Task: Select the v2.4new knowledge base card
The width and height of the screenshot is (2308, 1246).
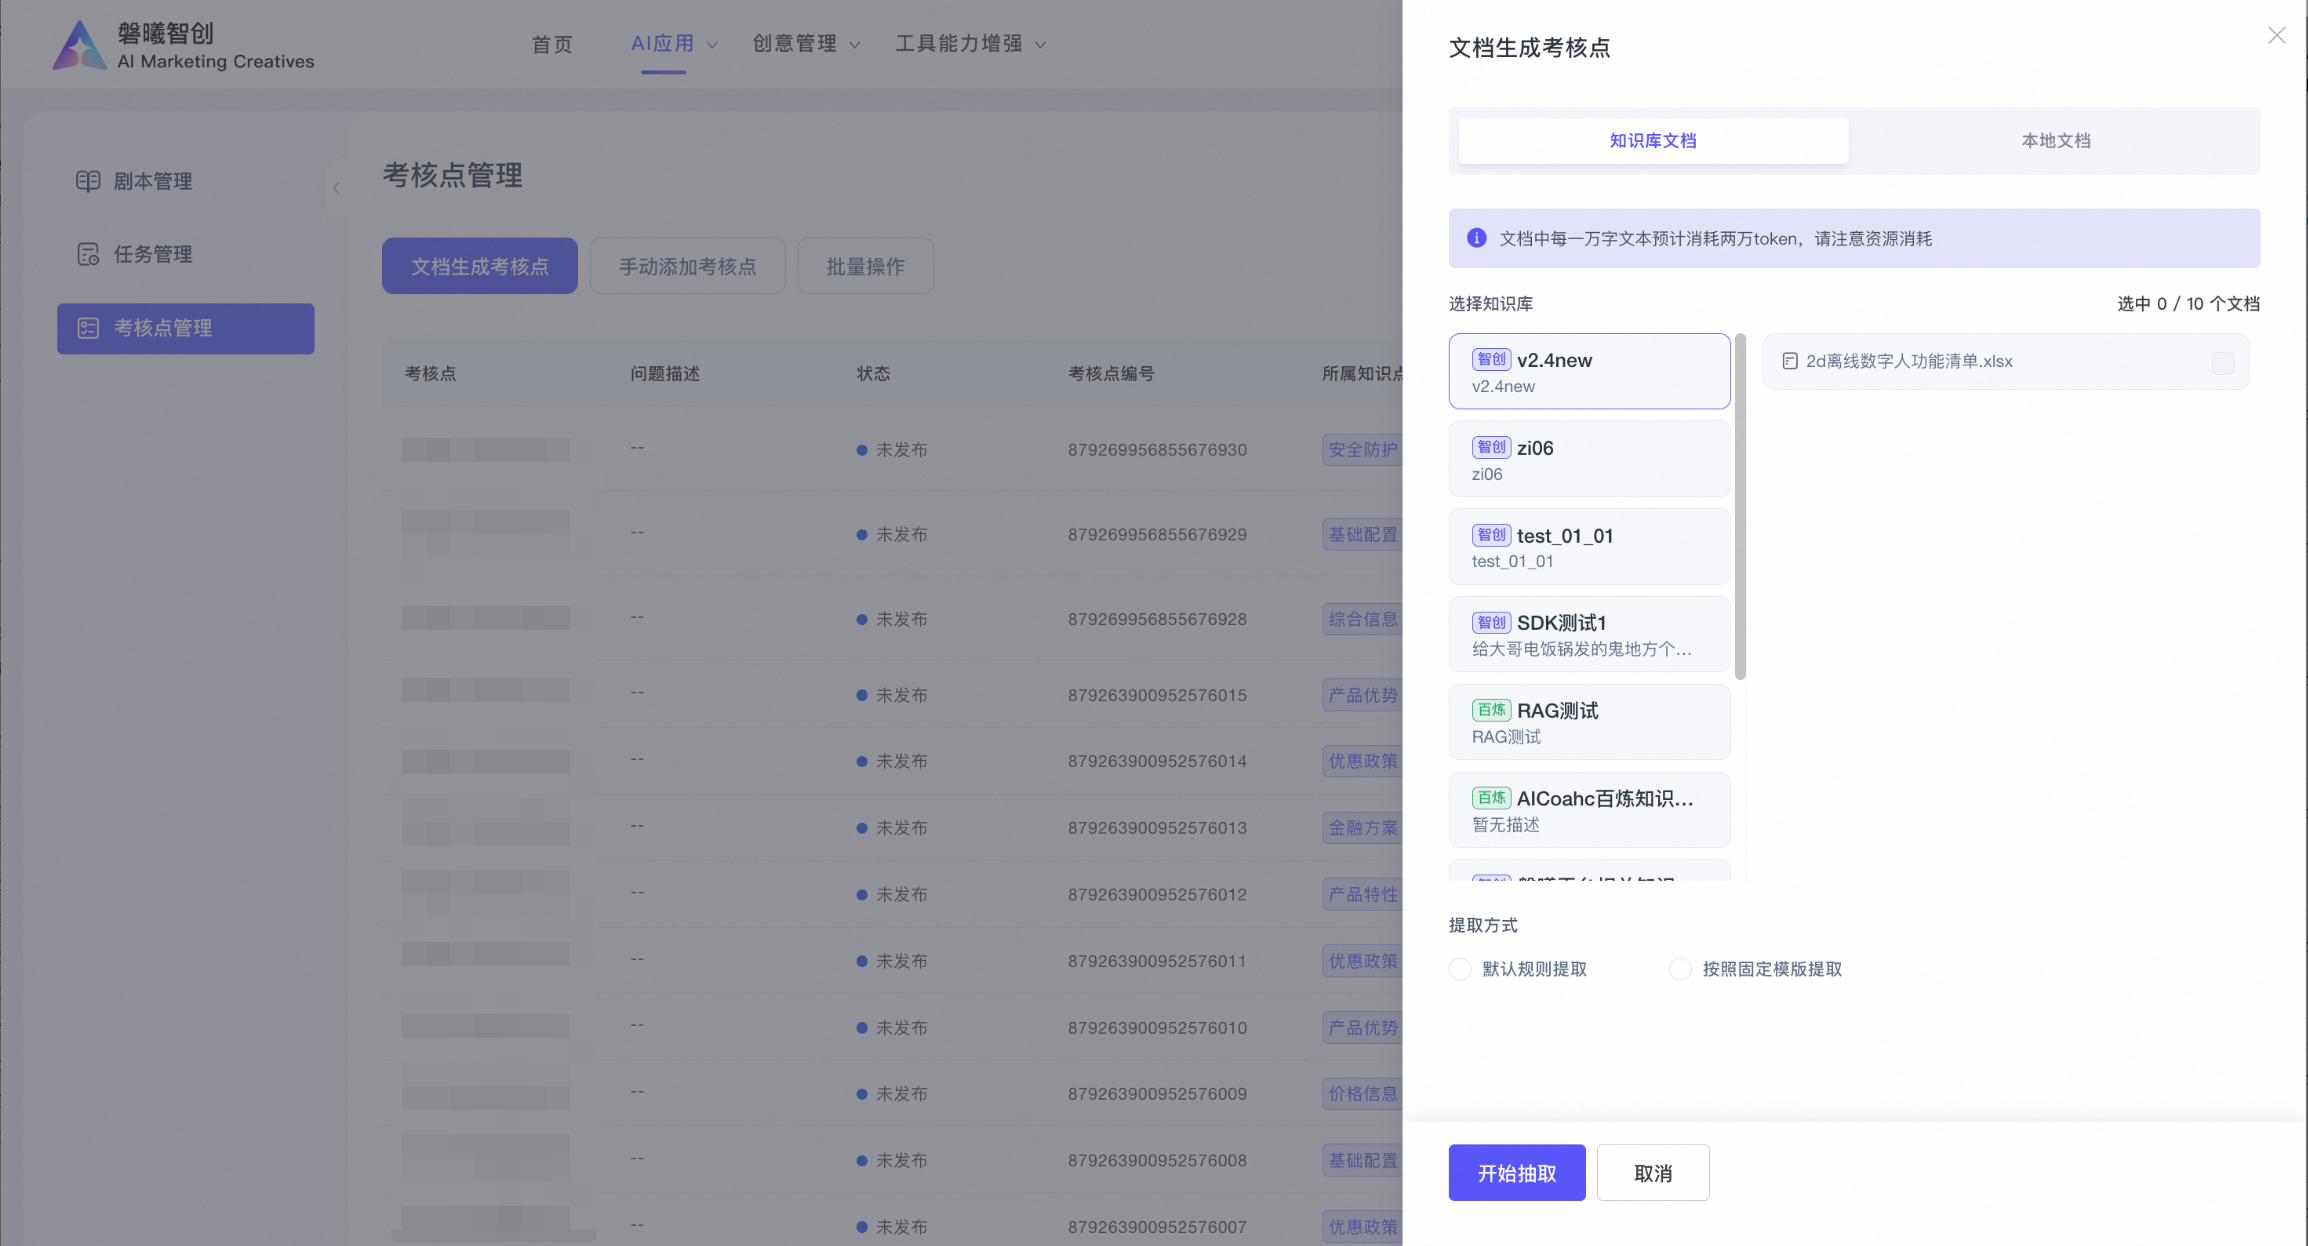Action: click(1589, 371)
